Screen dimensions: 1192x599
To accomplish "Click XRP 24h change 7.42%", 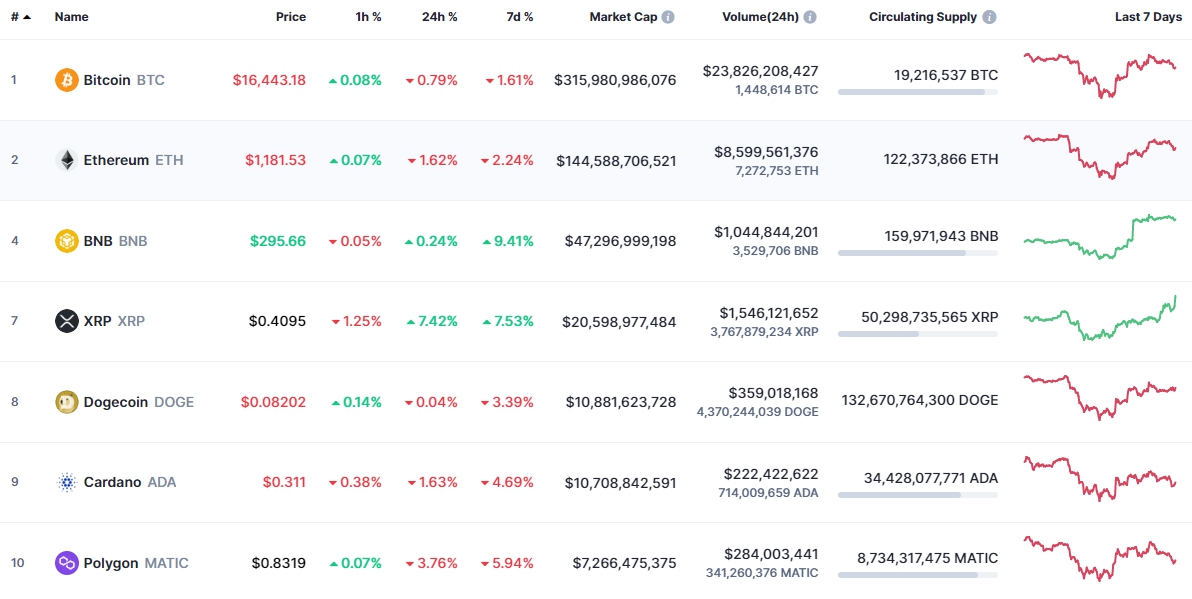I will [x=432, y=321].
